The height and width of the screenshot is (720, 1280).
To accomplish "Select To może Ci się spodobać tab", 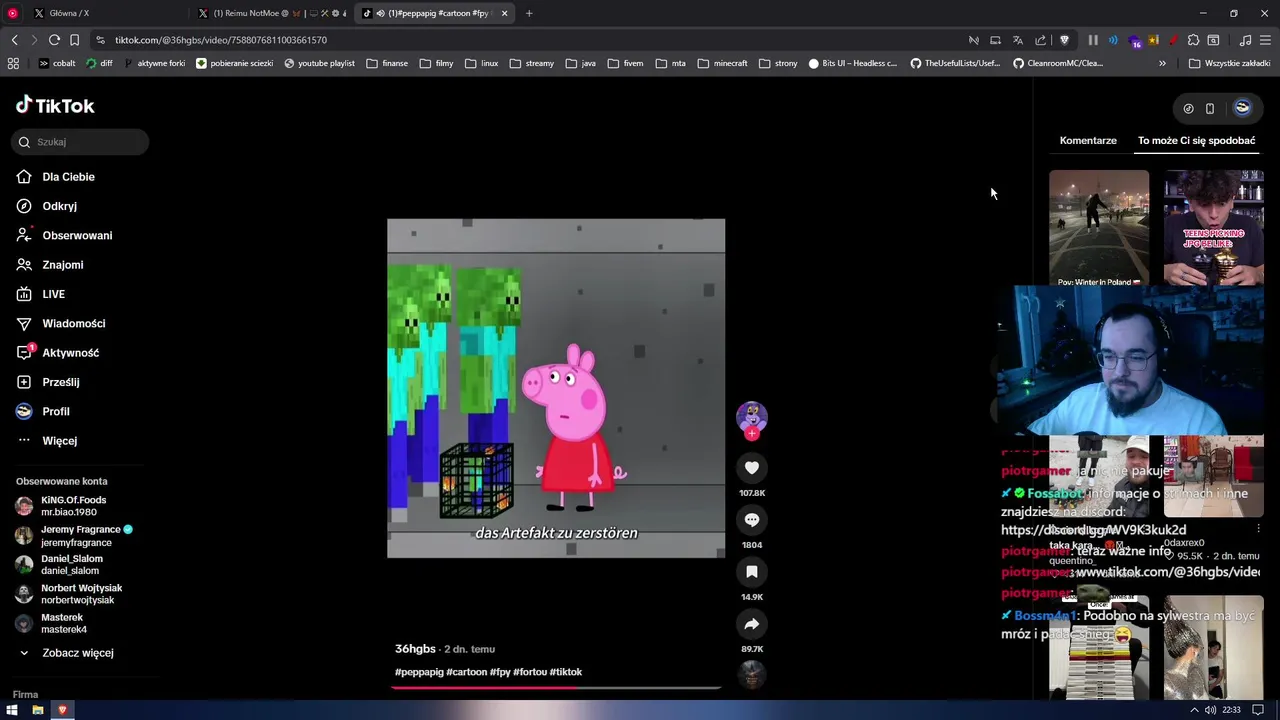I will pyautogui.click(x=1196, y=141).
